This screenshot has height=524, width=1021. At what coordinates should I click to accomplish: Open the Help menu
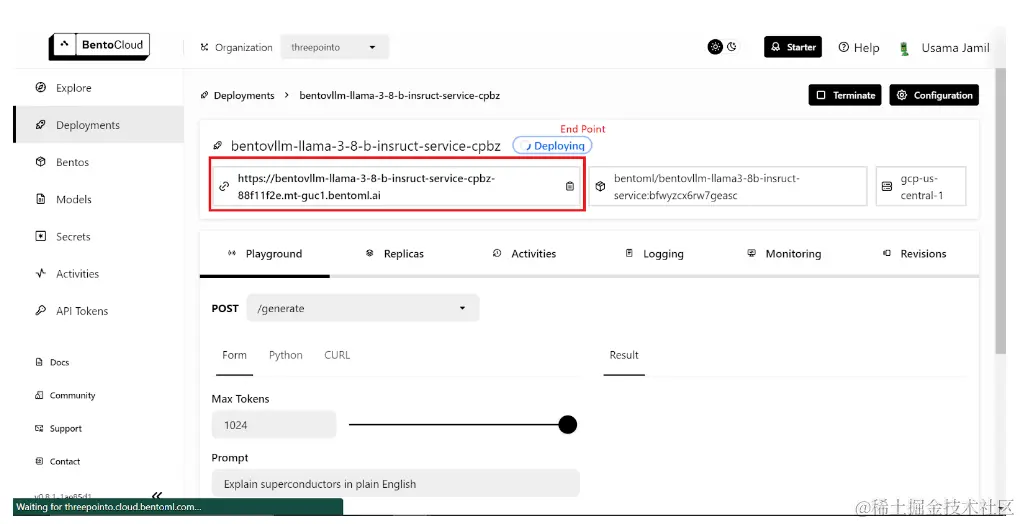click(x=859, y=48)
